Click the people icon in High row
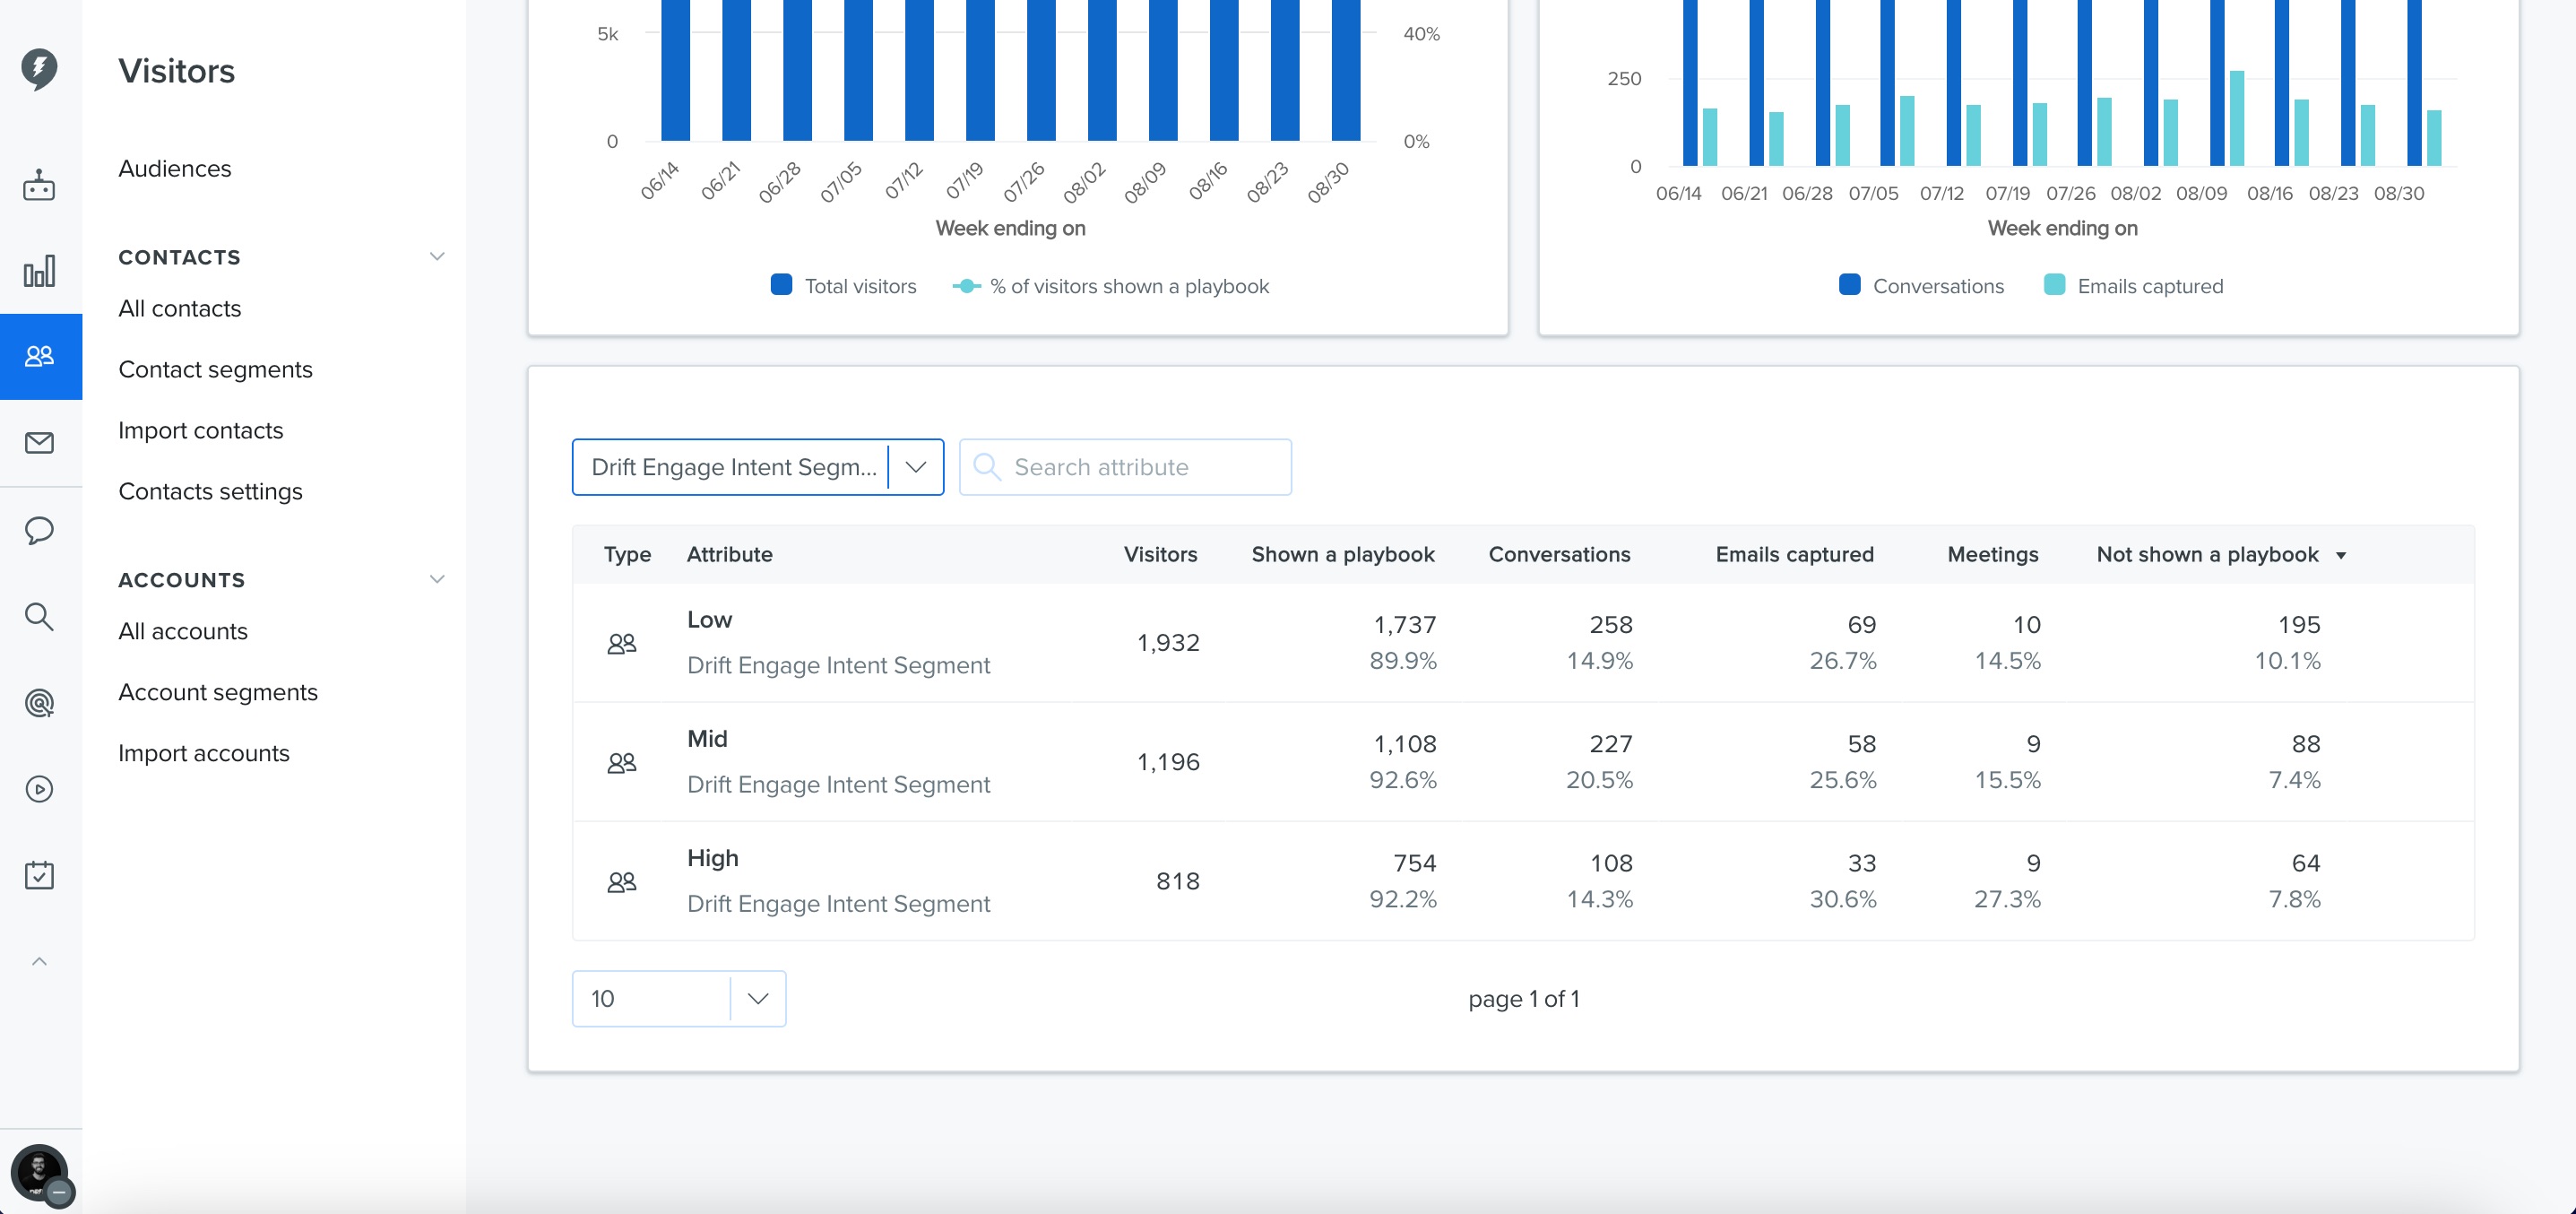Viewport: 2576px width, 1214px height. pos(621,881)
